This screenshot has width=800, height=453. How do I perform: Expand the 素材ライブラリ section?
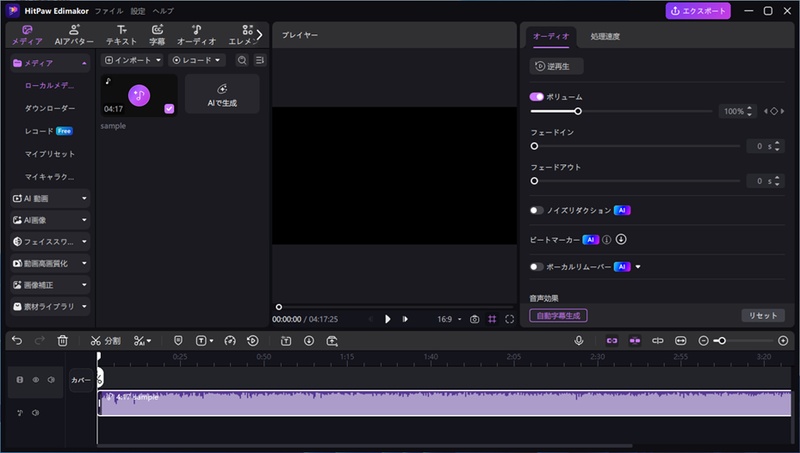point(50,307)
